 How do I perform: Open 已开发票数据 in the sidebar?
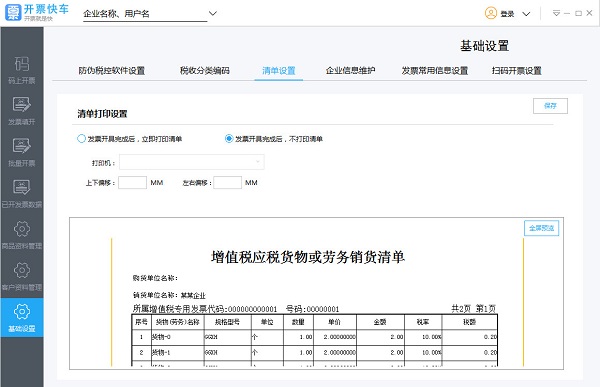coord(22,194)
